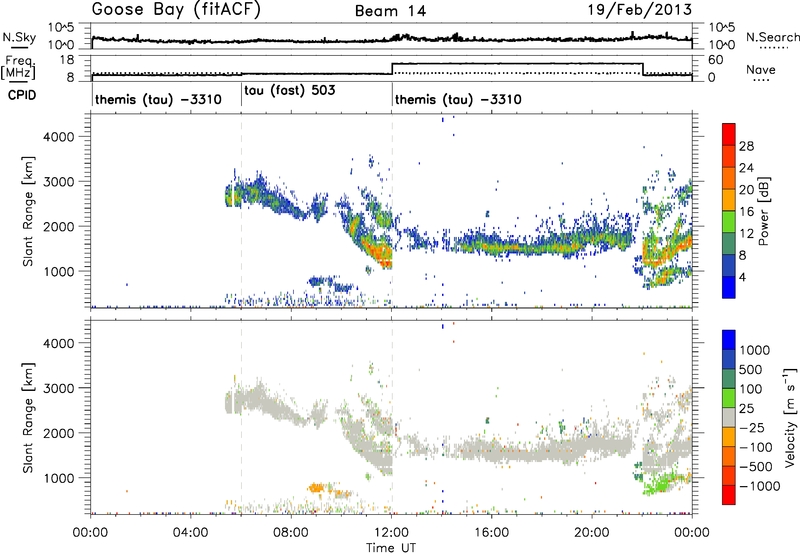Select the "Beam 14" header label
This screenshot has width=800, height=554.
pyautogui.click(x=391, y=11)
